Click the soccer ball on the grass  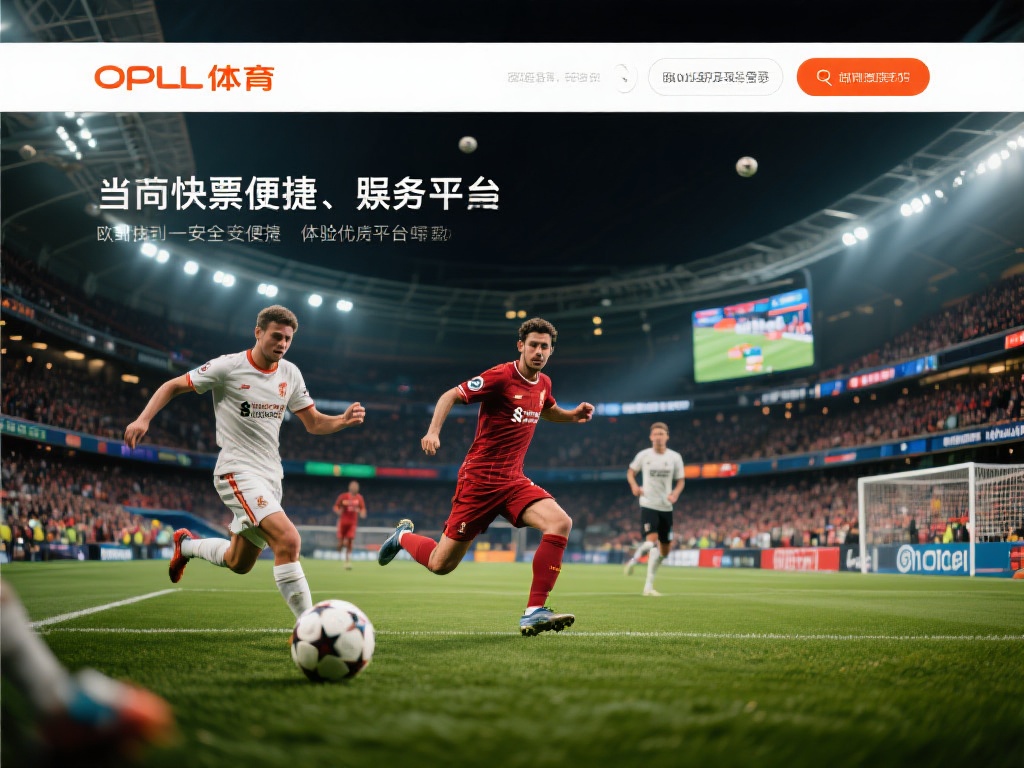click(x=332, y=639)
